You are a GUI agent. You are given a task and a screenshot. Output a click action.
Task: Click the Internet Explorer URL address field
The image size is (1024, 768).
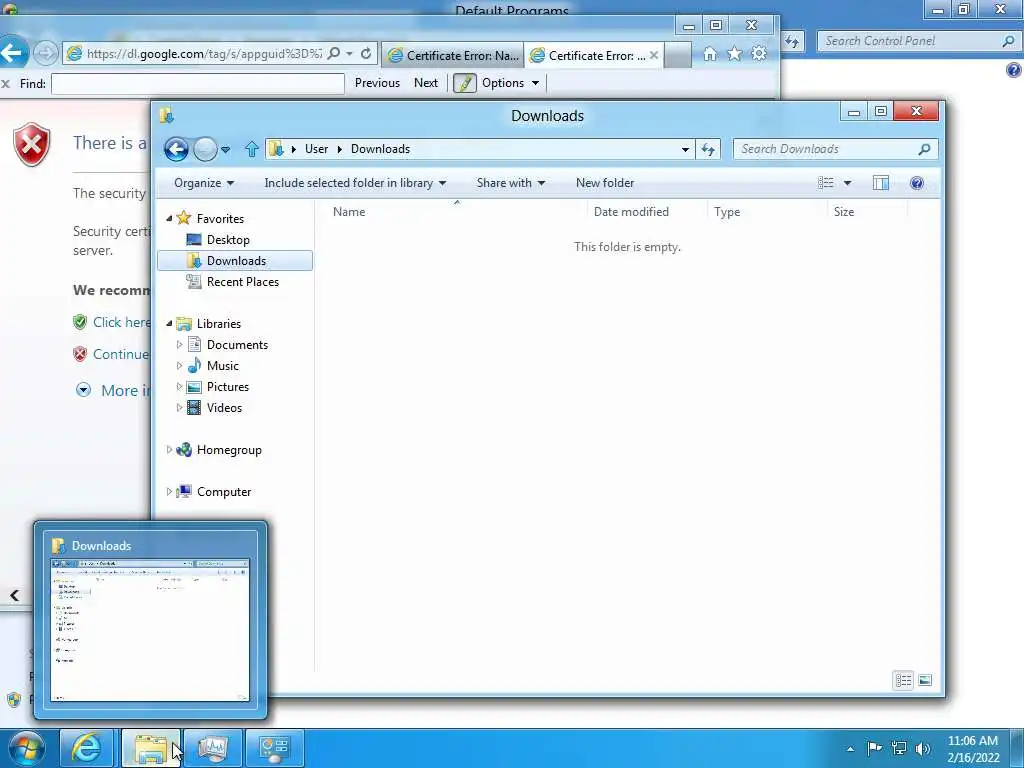(202, 54)
